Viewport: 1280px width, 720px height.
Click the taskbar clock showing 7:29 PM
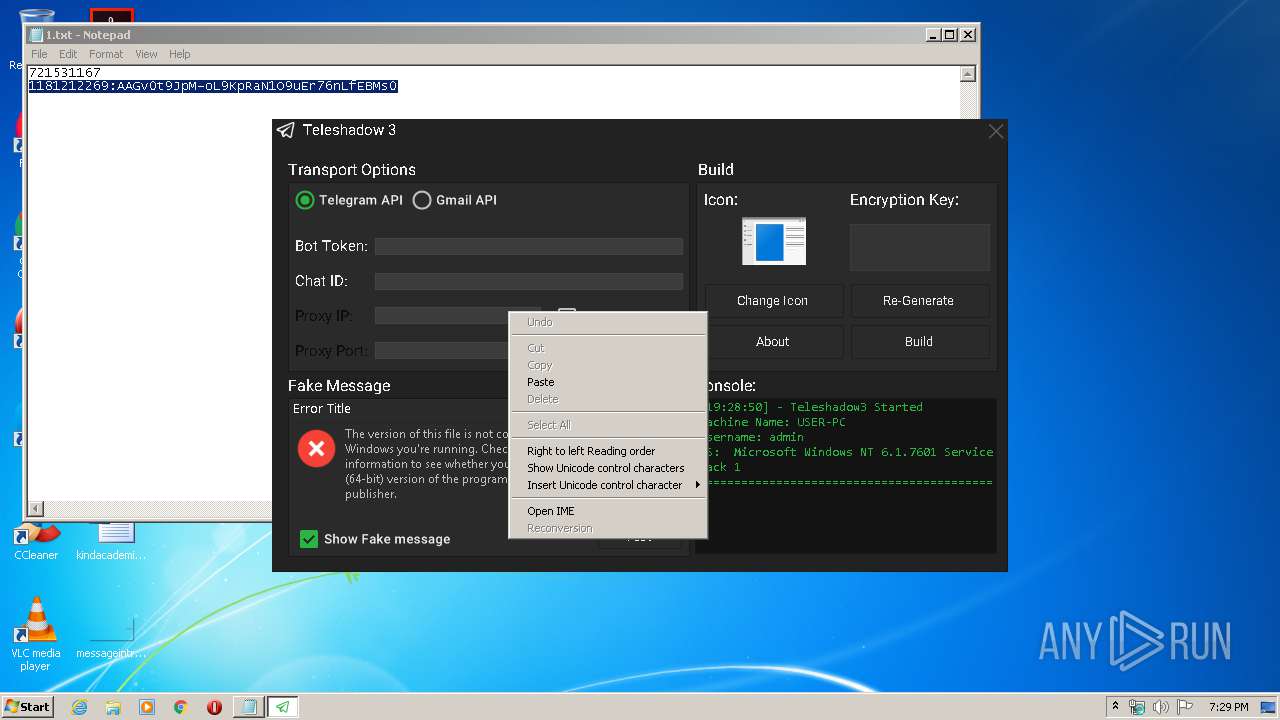1228,707
